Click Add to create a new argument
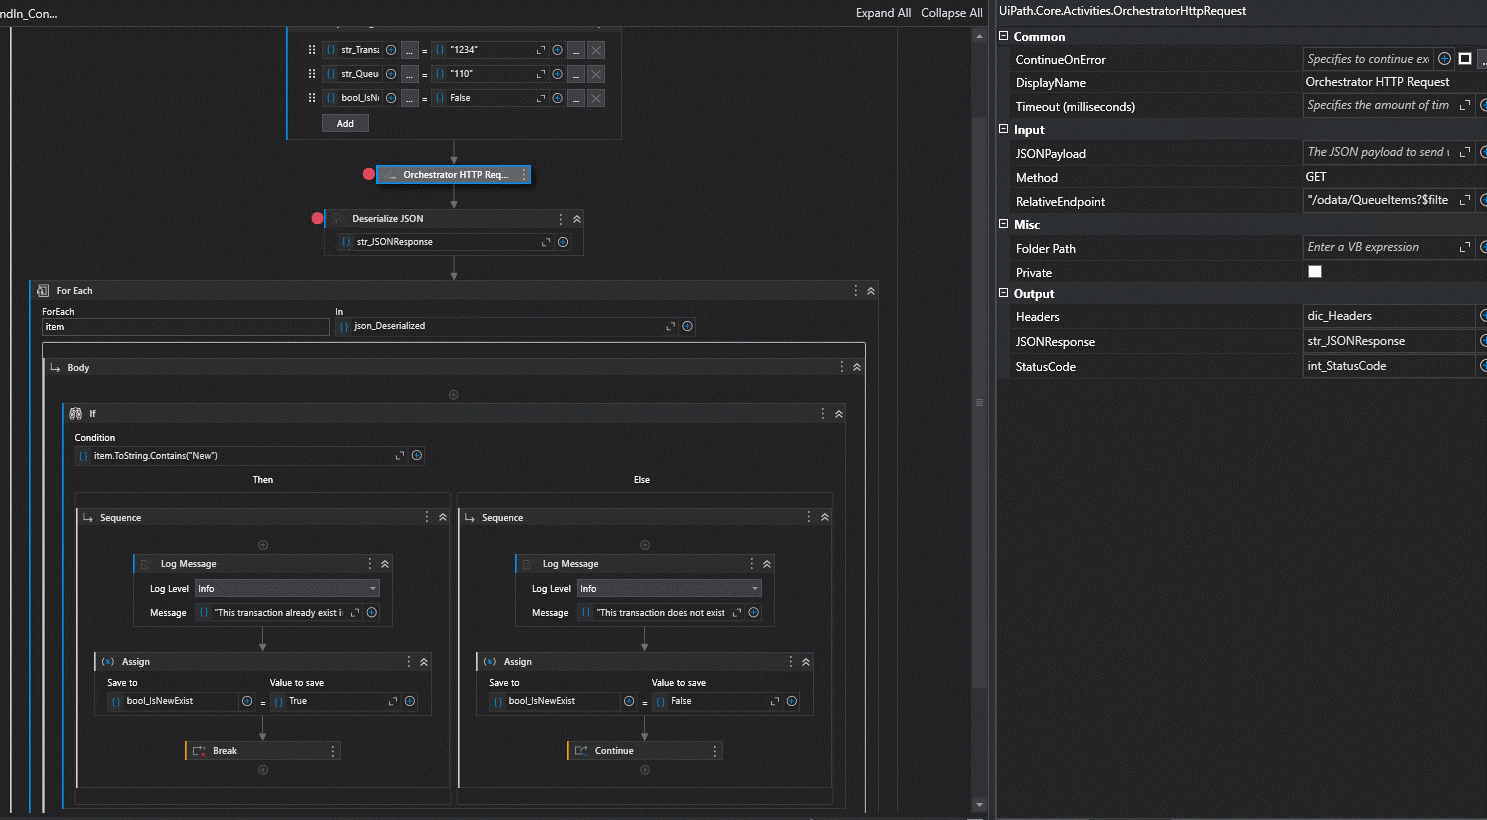 click(x=345, y=122)
